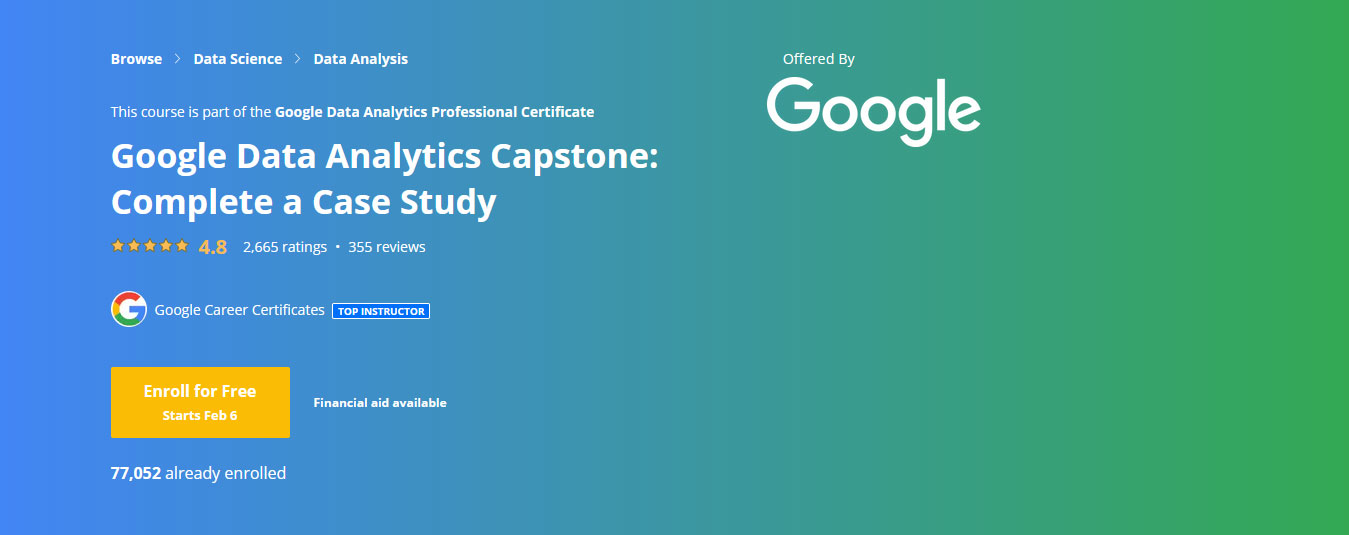The height and width of the screenshot is (535, 1349).
Task: Open the Financial aid available link
Action: 380,403
